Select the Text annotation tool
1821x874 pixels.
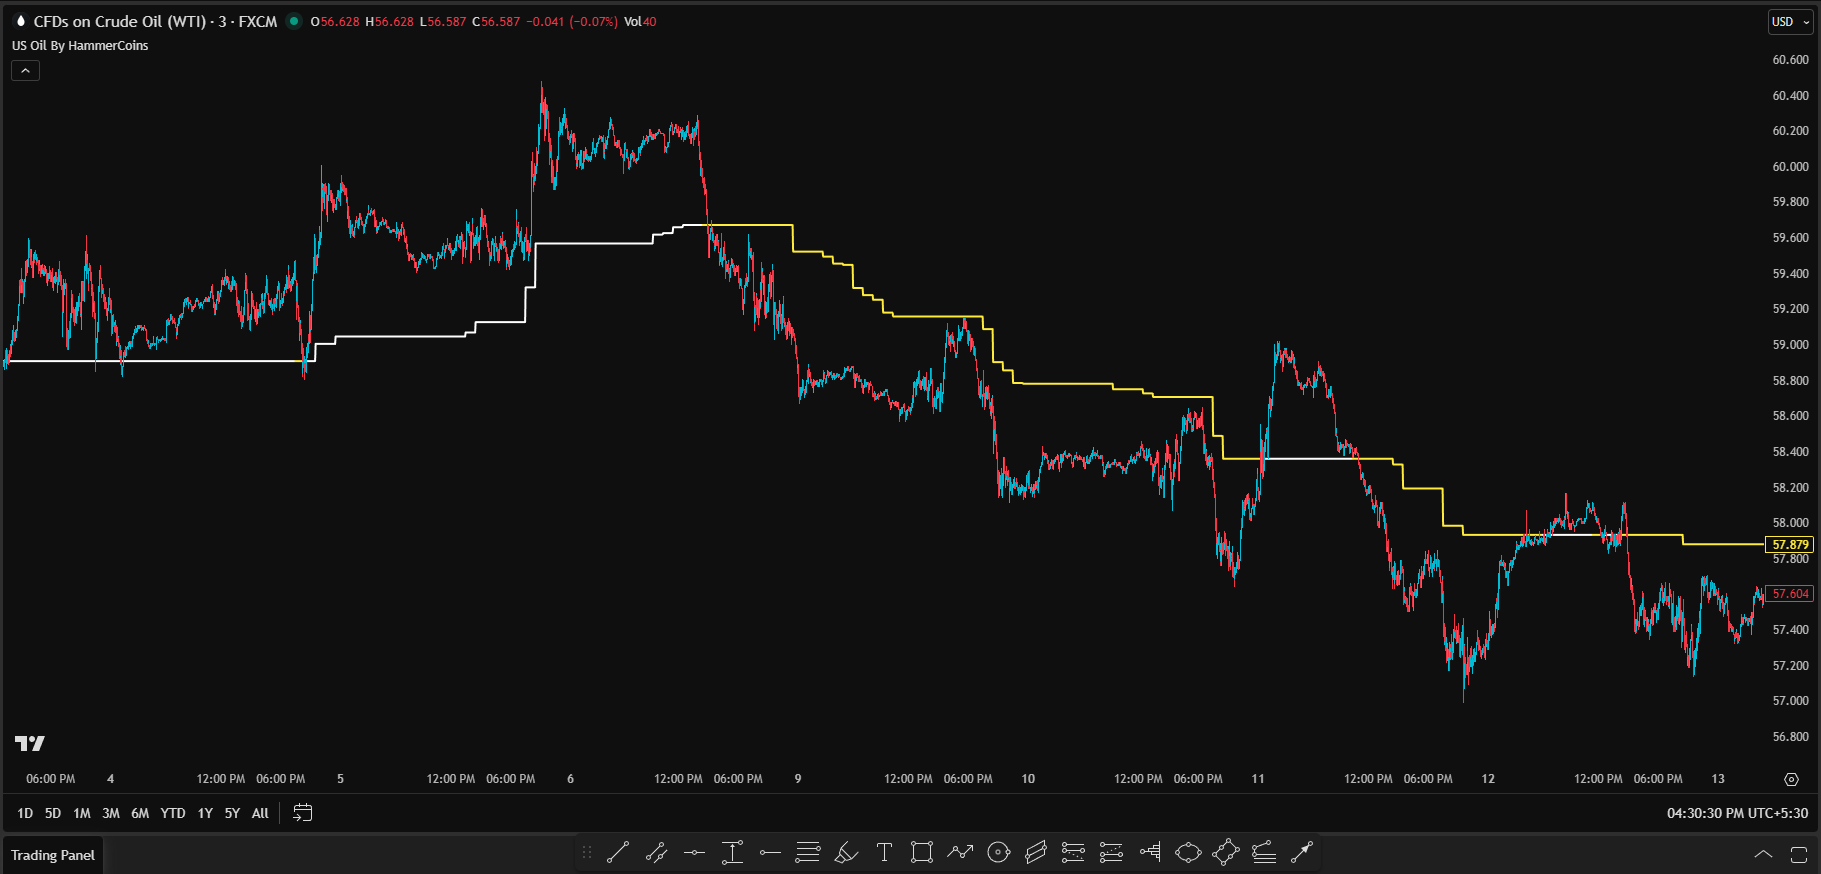[x=884, y=853]
